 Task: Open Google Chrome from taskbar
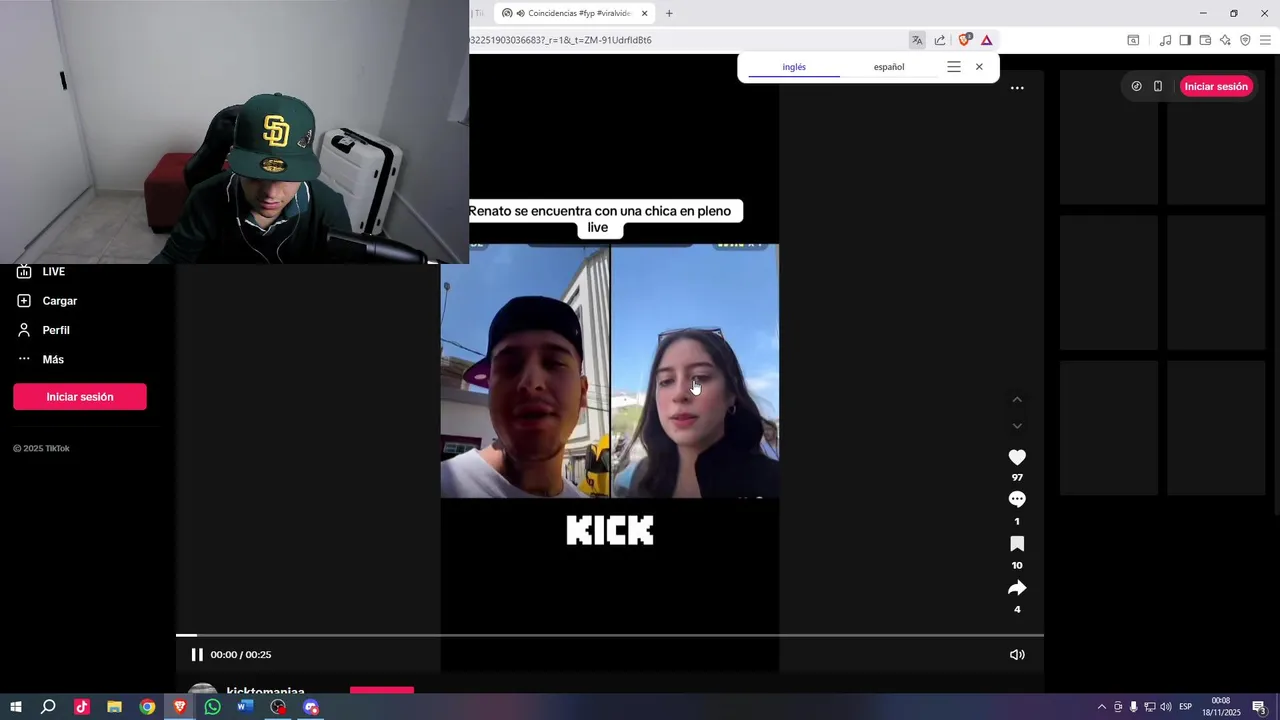(x=147, y=707)
